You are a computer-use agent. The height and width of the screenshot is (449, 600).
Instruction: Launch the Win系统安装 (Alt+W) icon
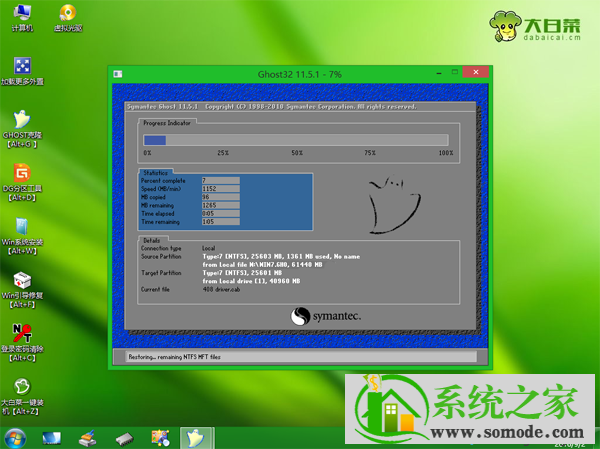pyautogui.click(x=22, y=237)
